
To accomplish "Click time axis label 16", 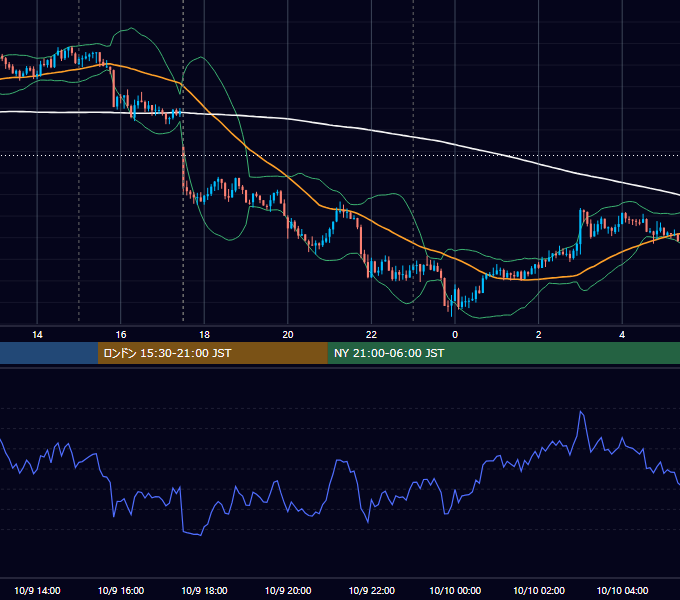I will [121, 335].
